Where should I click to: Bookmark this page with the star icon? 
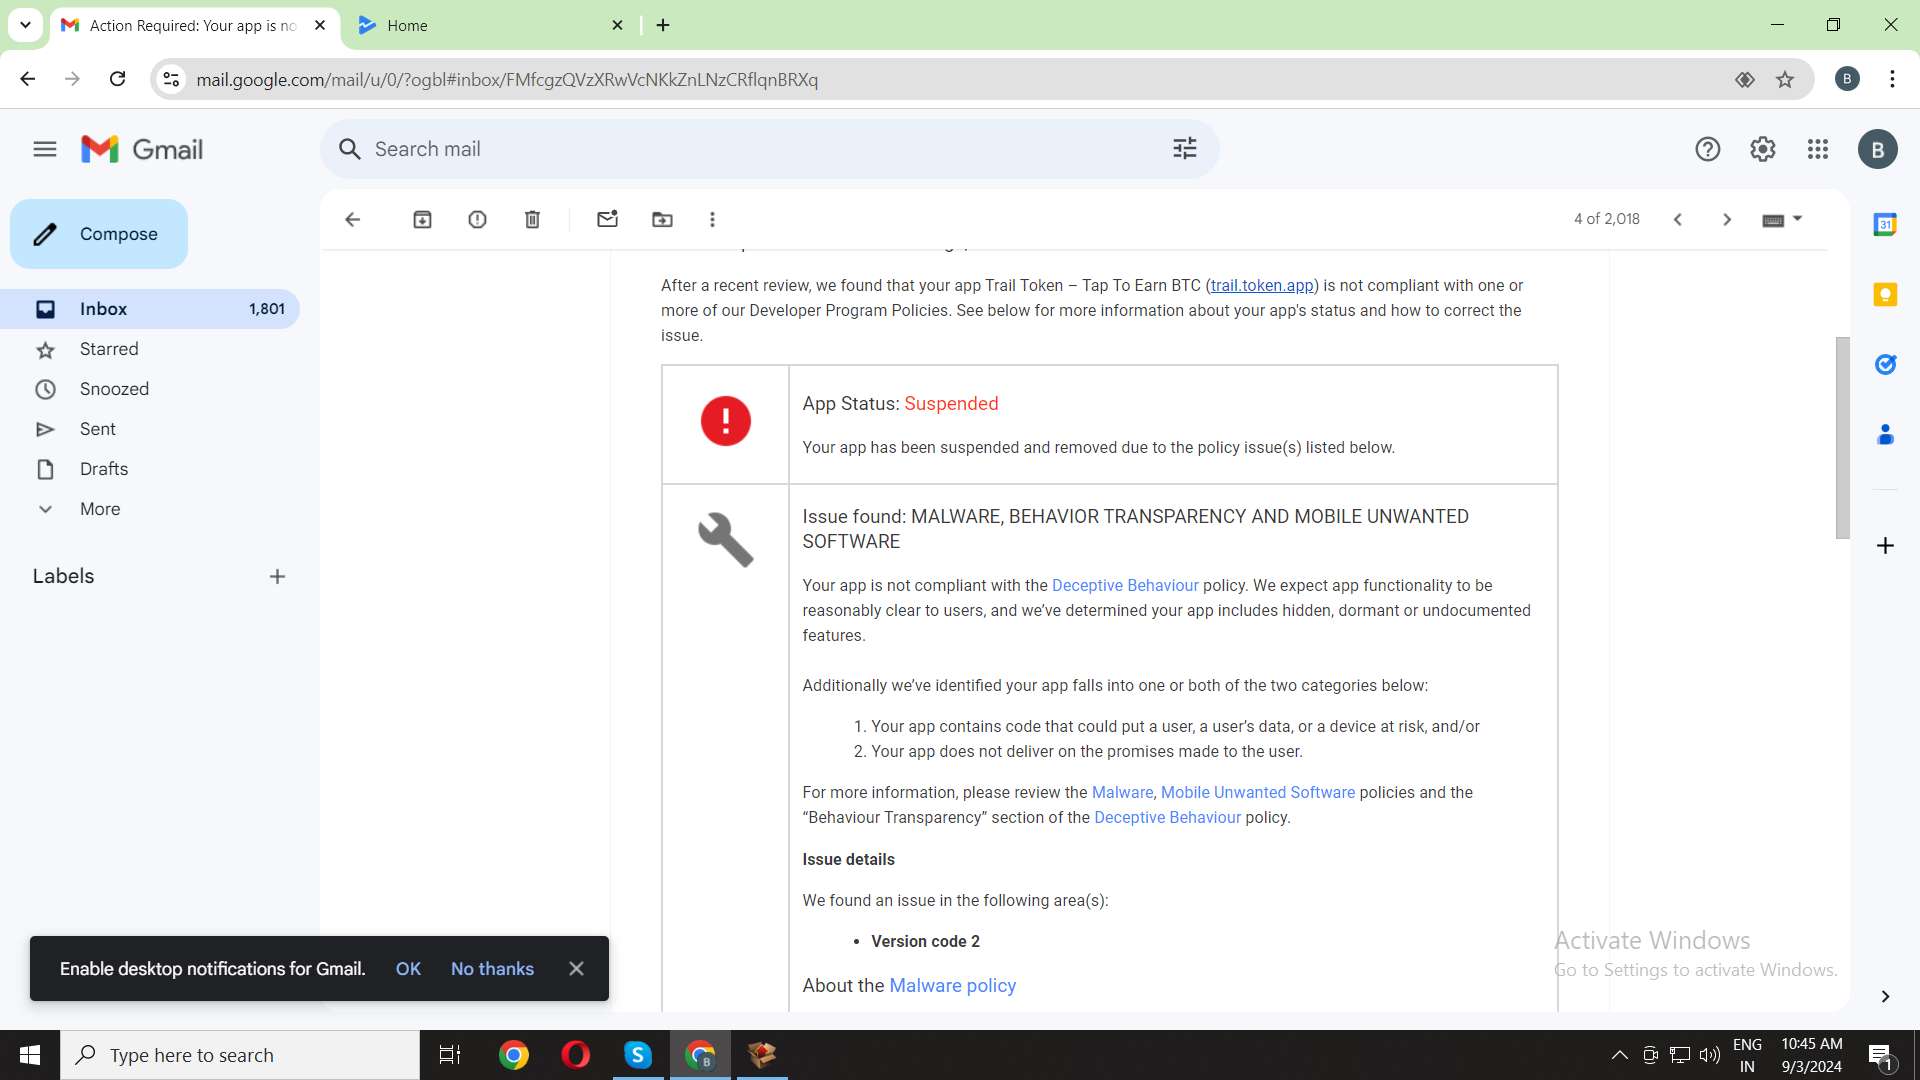point(1785,80)
